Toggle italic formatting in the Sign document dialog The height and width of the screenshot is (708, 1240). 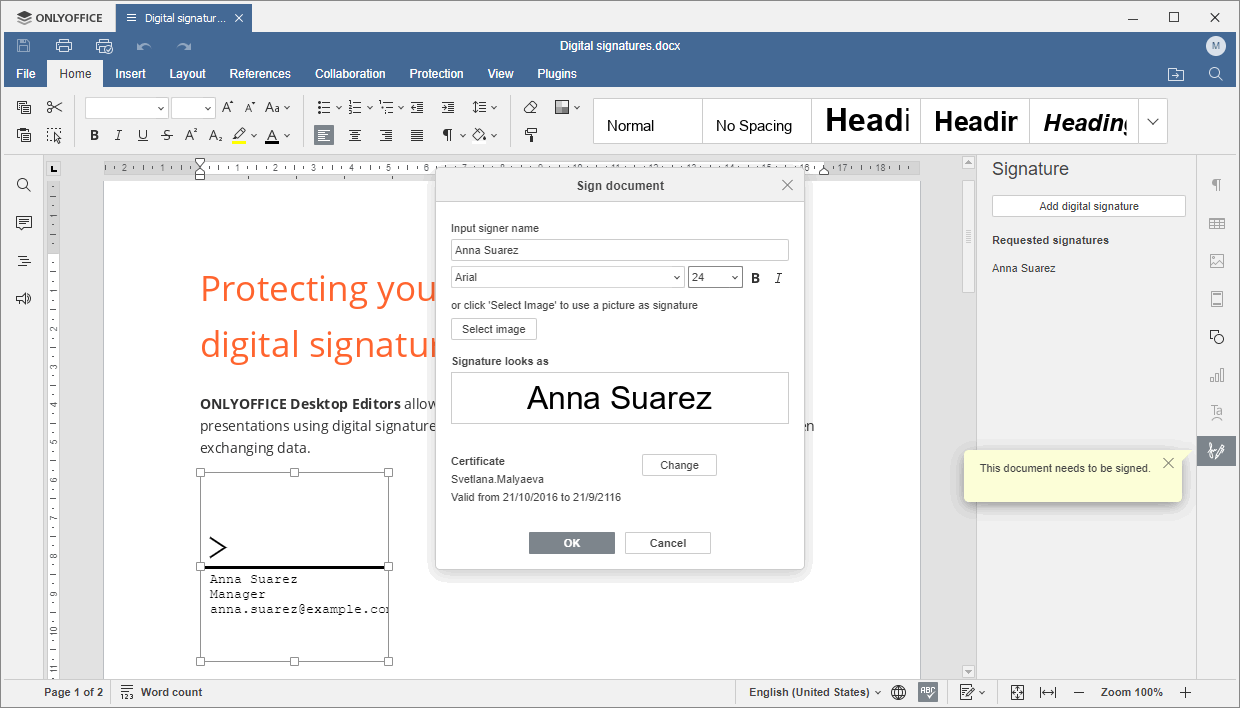[778, 278]
